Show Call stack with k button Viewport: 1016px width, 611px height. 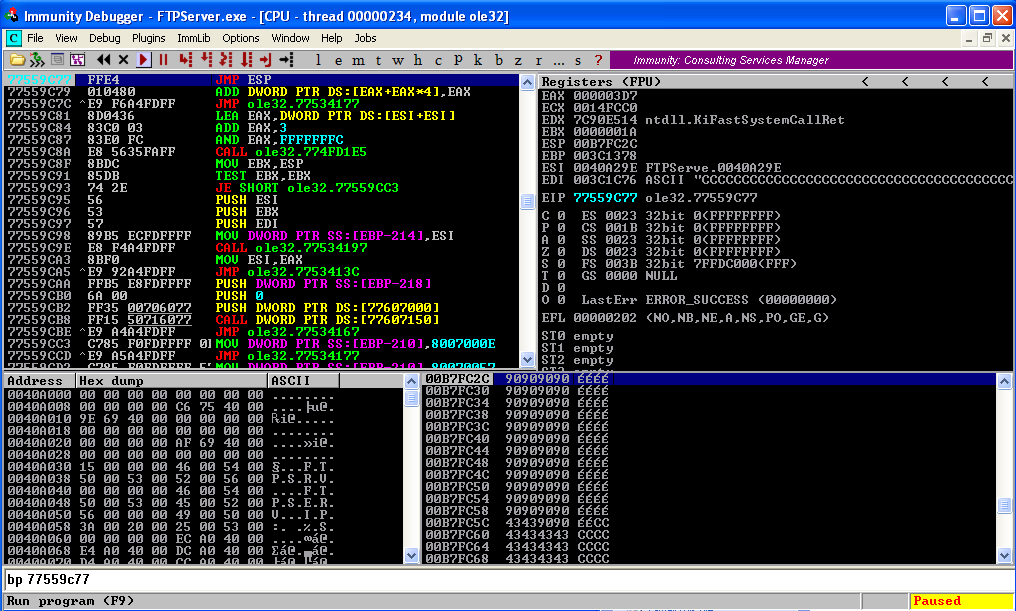point(478,60)
